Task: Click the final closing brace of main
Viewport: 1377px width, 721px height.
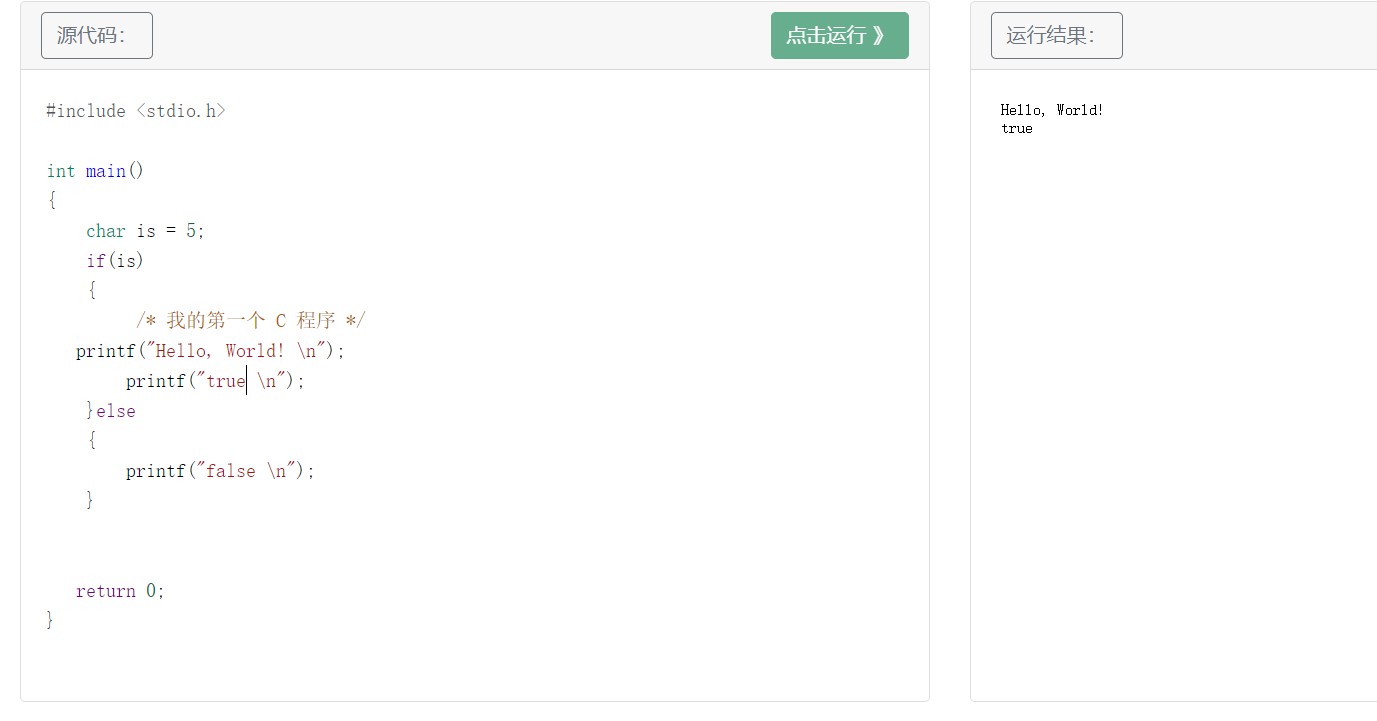Action: (x=50, y=620)
